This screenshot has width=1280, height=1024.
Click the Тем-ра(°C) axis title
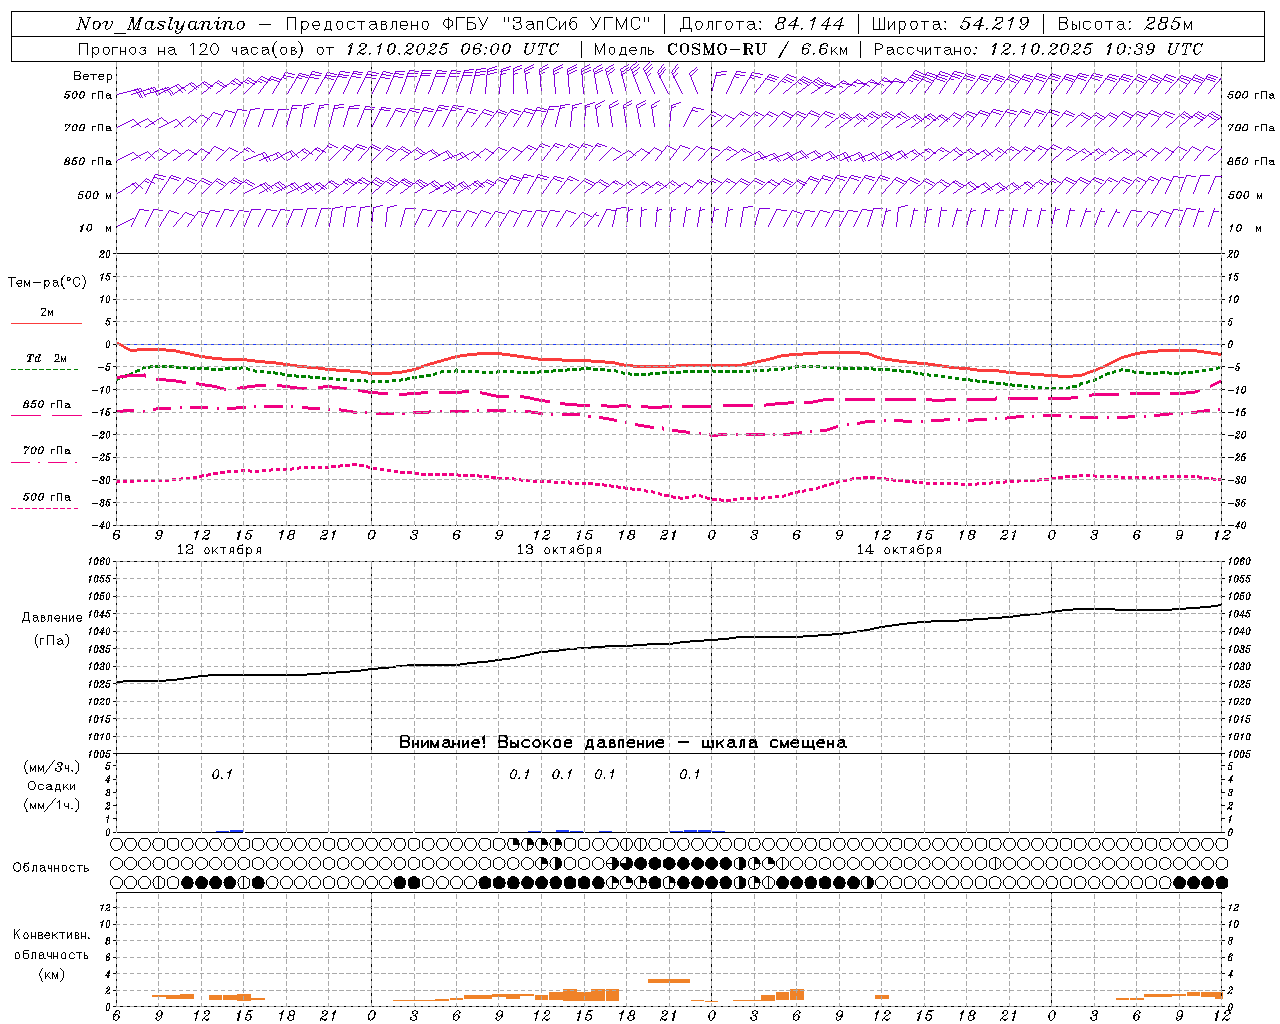tap(47, 283)
